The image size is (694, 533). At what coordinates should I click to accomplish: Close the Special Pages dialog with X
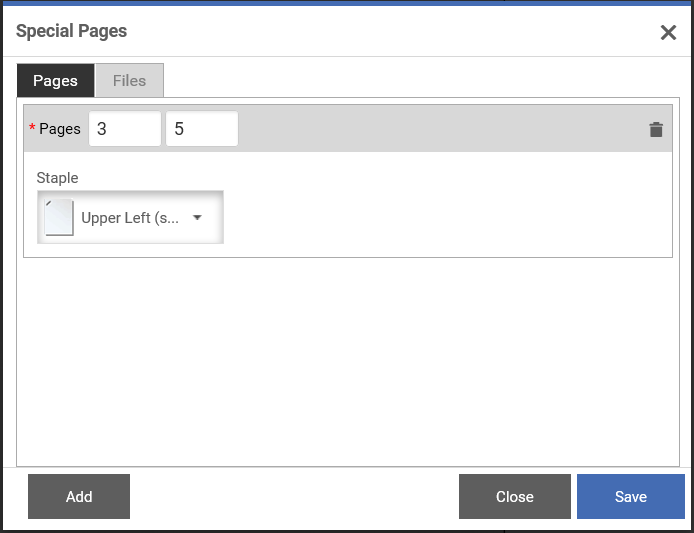[668, 32]
